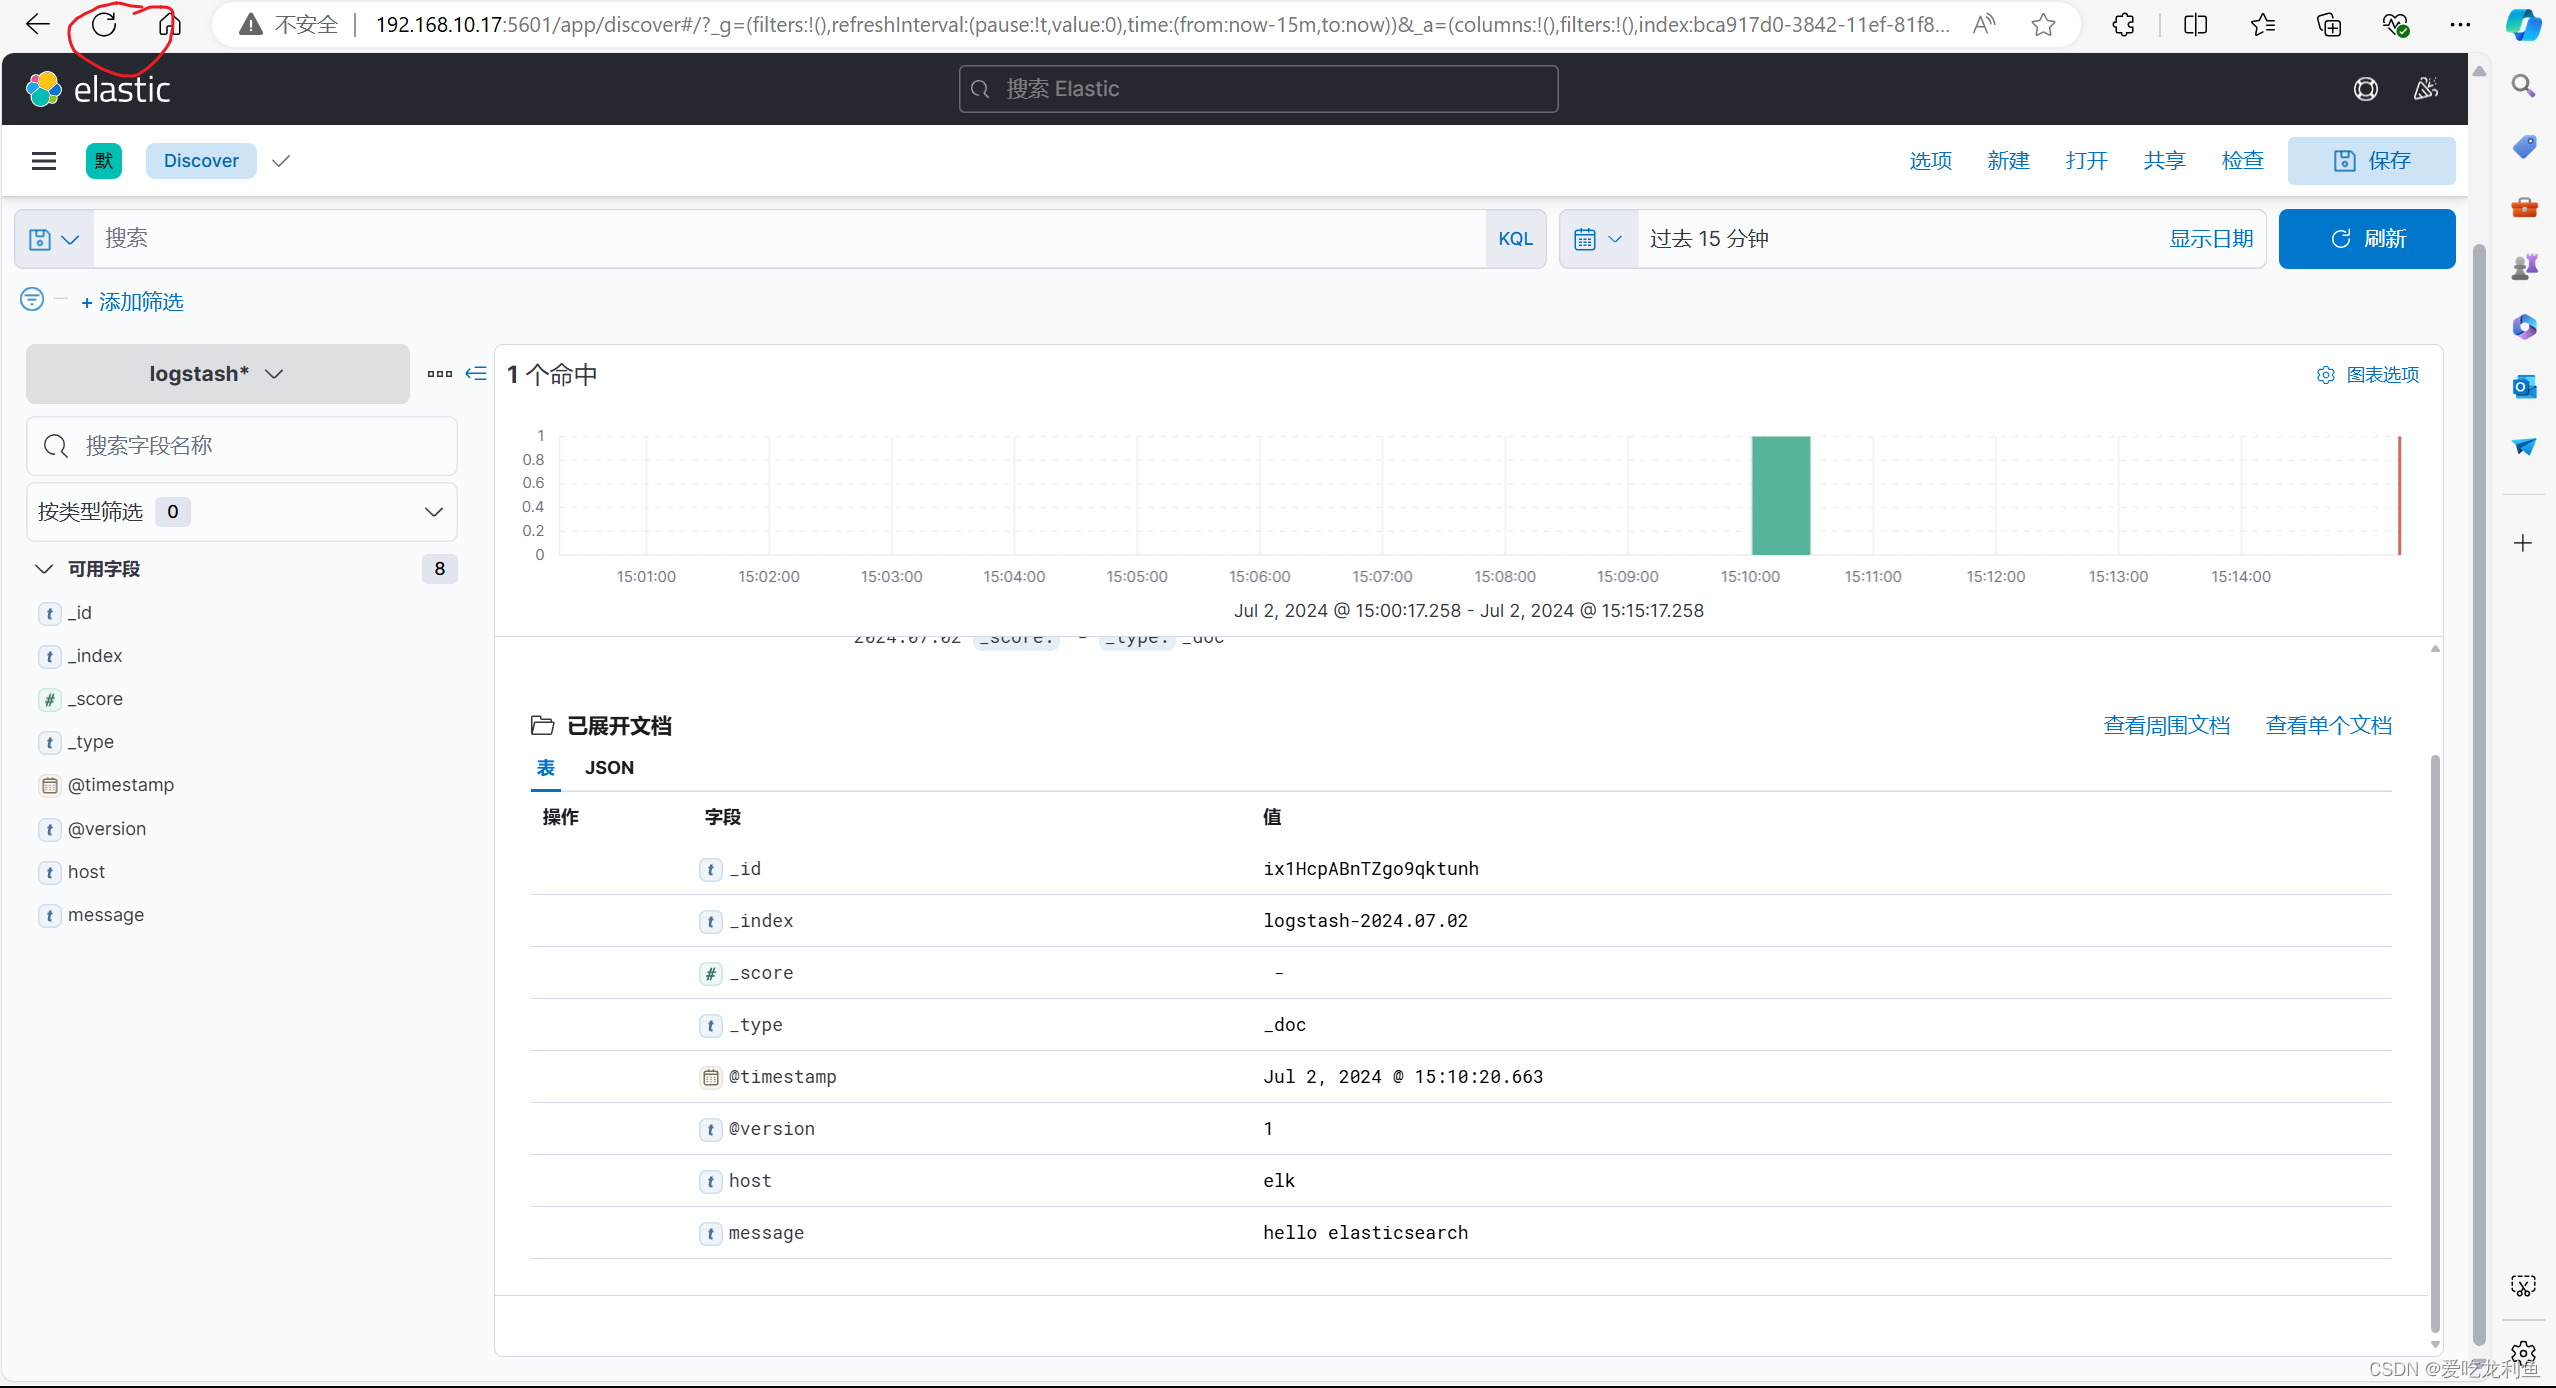The height and width of the screenshot is (1388, 2556).
Task: Click Inspect in the top menu
Action: (2242, 161)
